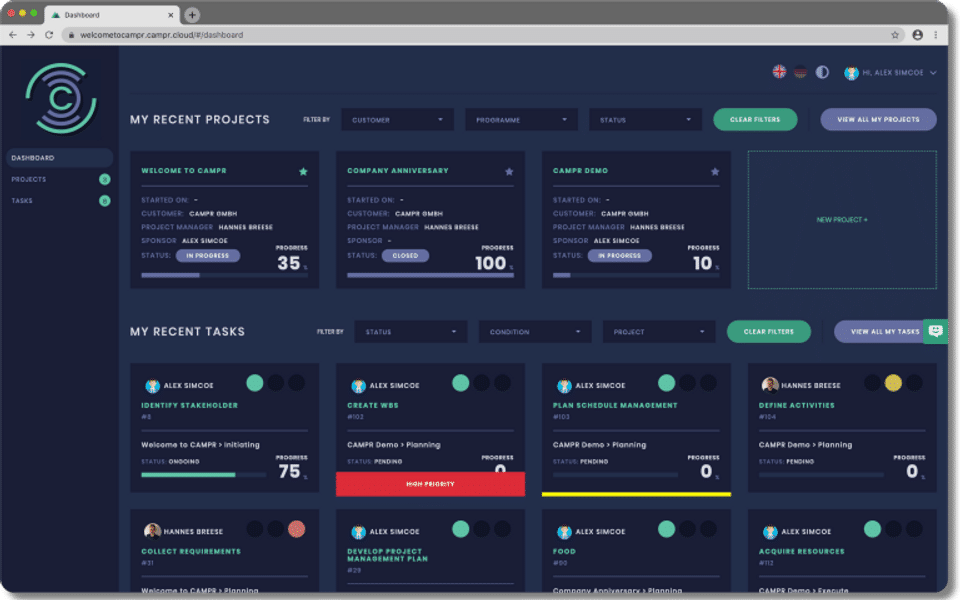Open the Define Activities task
Image resolution: width=960 pixels, height=600 pixels.
click(797, 405)
